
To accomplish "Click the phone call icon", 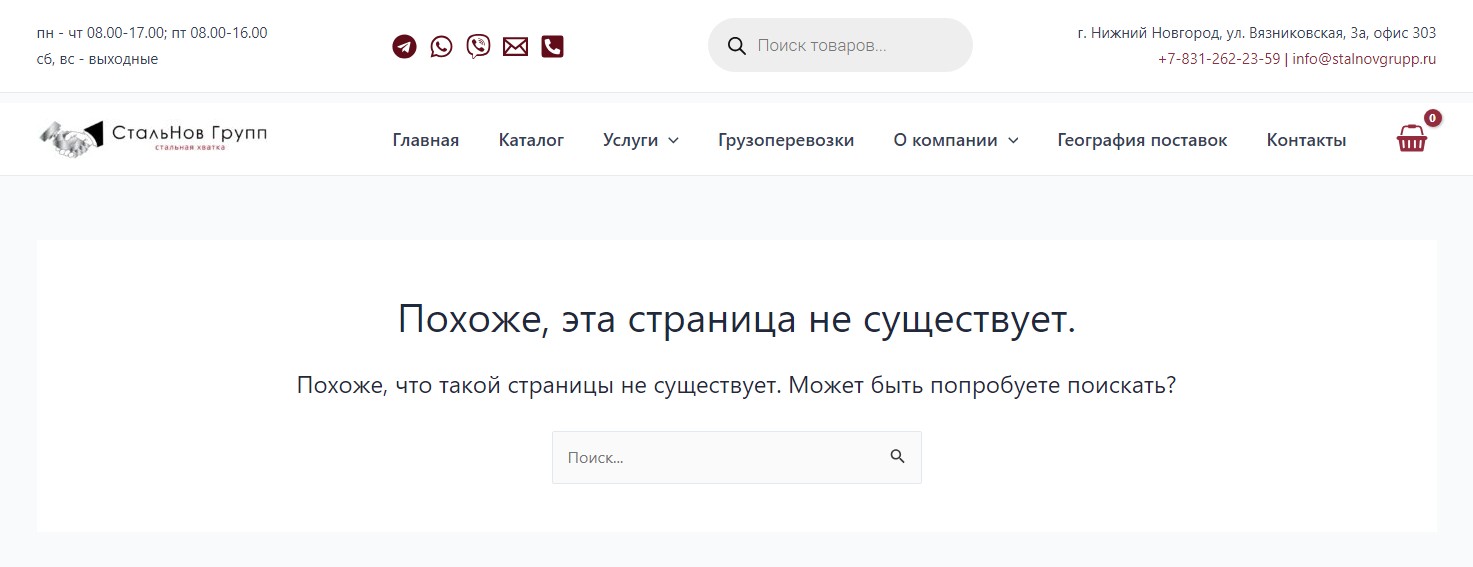I will click(552, 46).
